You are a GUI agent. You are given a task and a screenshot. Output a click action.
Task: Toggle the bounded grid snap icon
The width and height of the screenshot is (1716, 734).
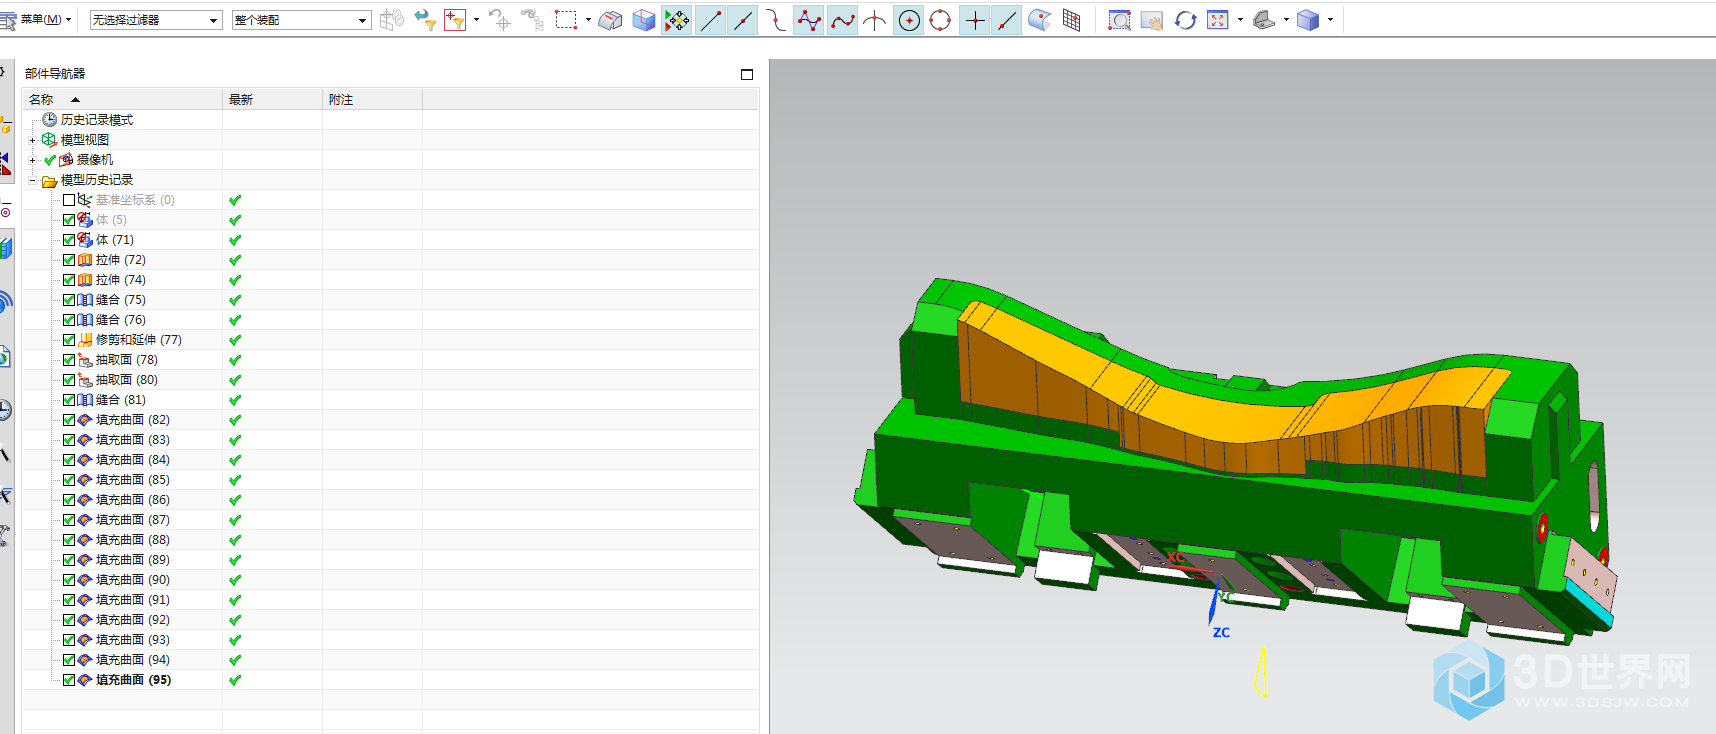pos(1072,20)
